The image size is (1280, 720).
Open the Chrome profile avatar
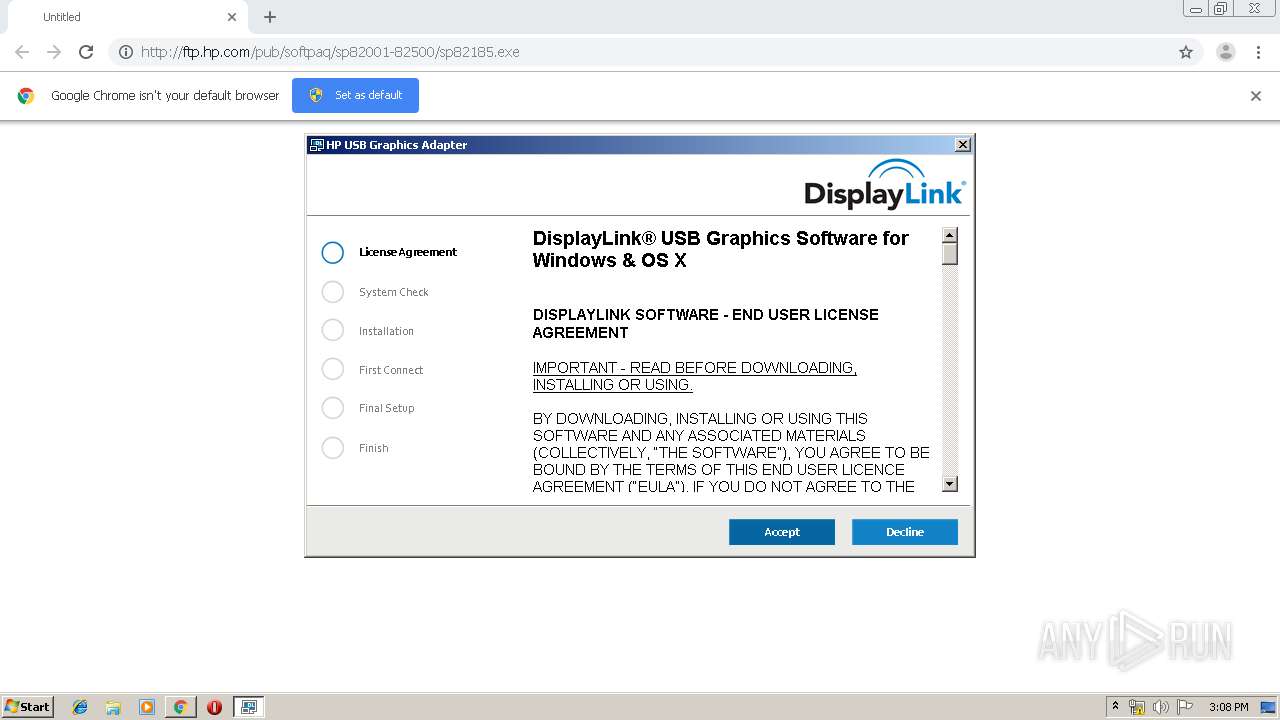1226,52
